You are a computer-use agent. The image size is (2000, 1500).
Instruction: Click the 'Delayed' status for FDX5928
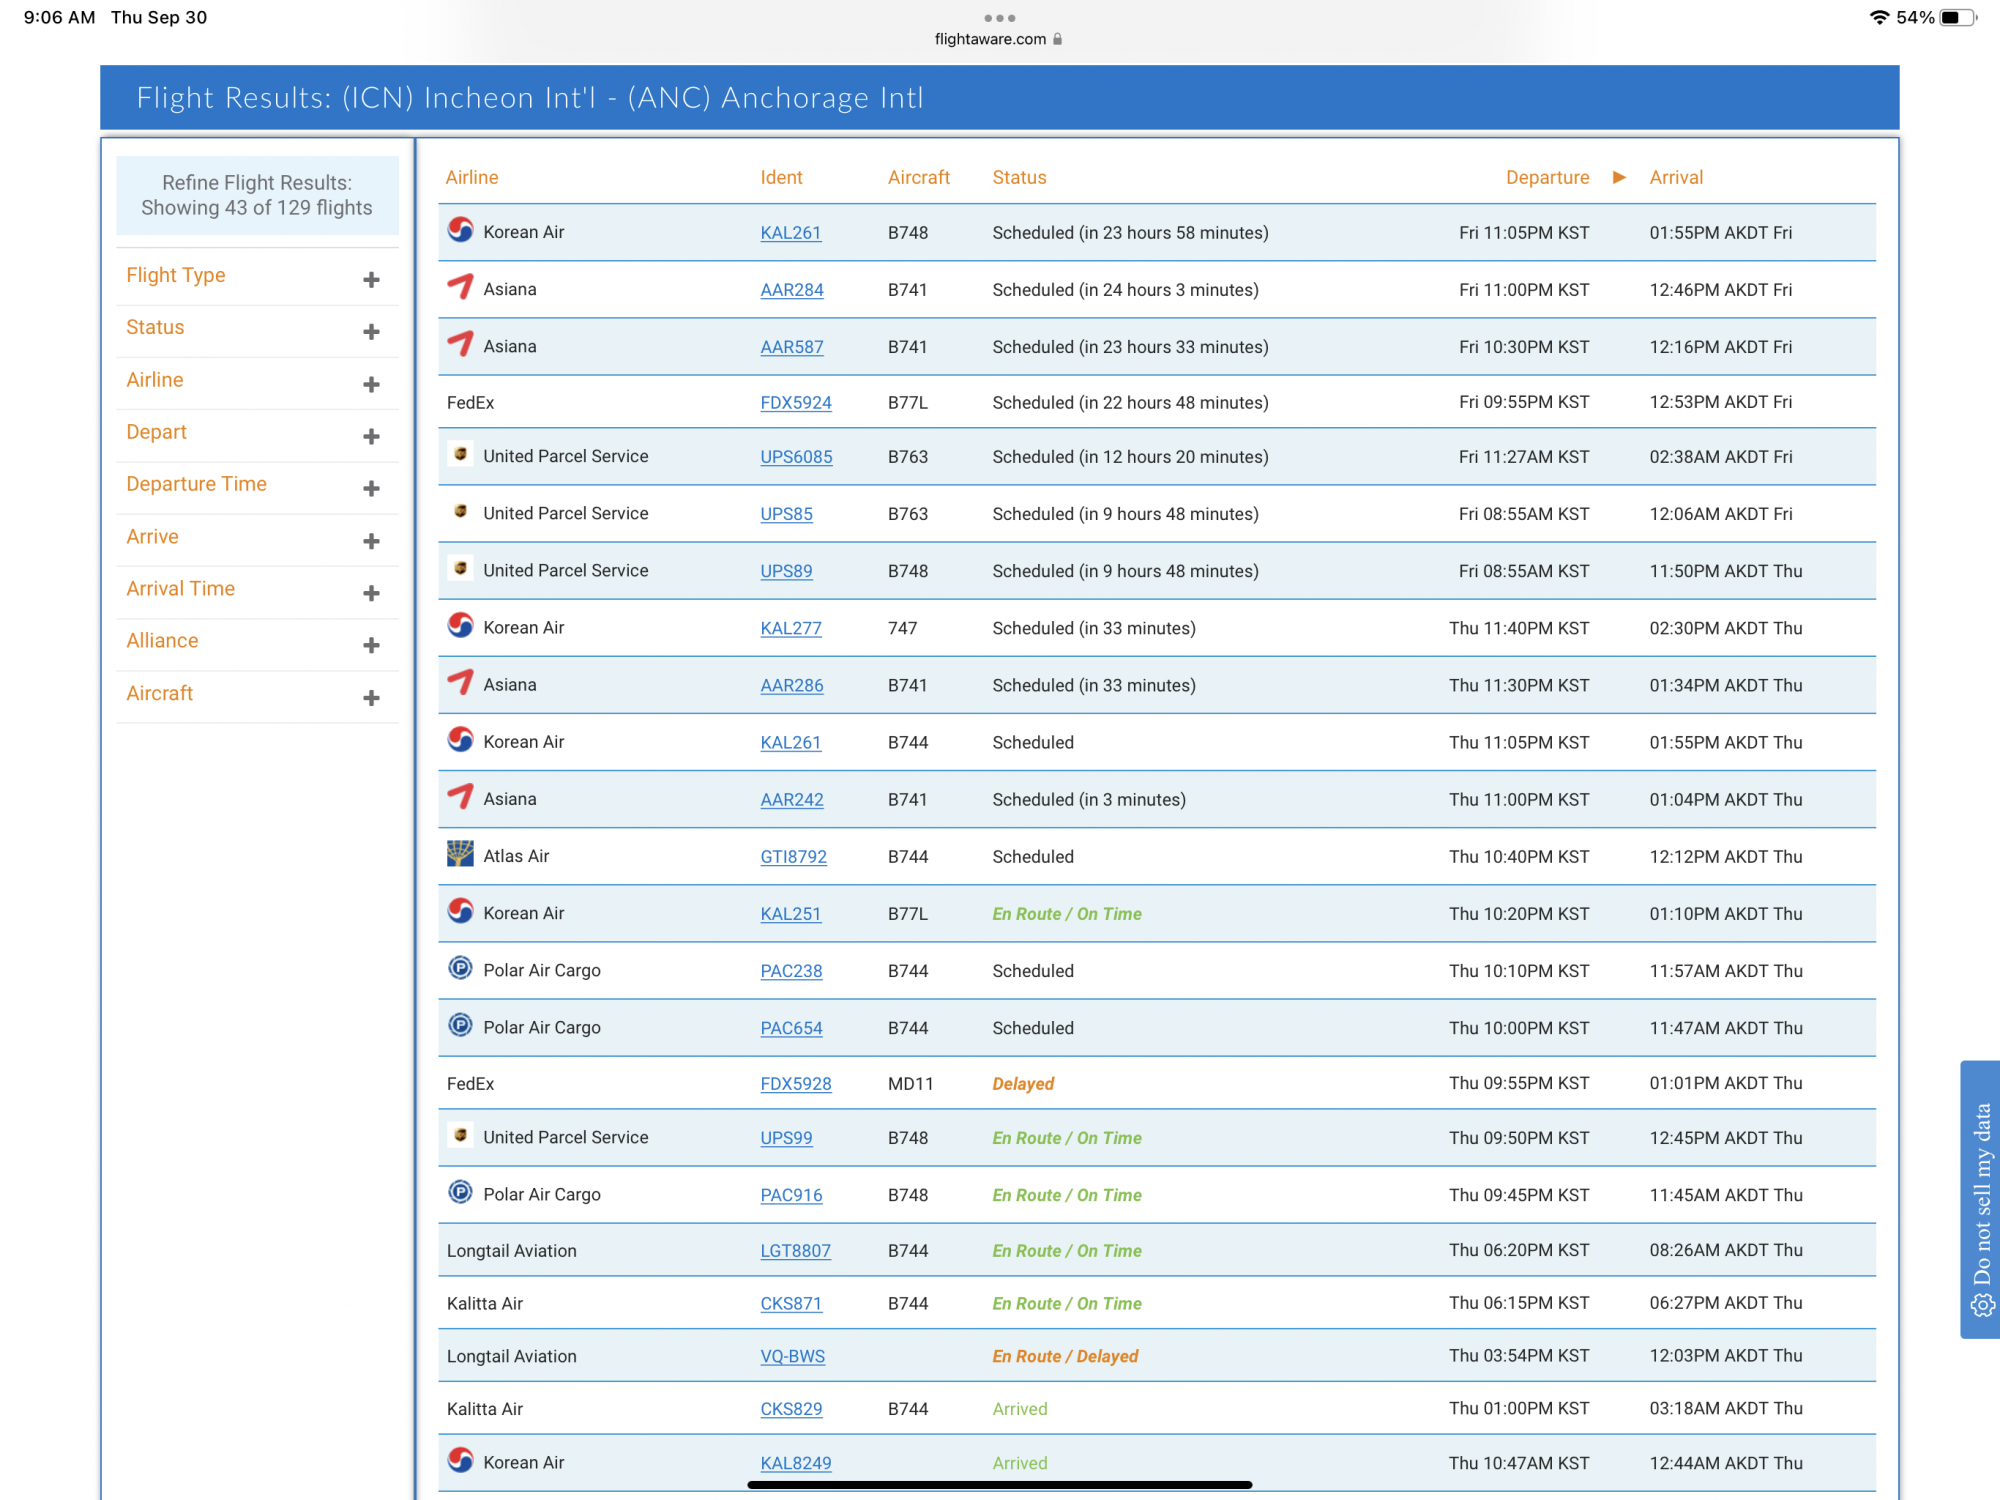[x=1023, y=1084]
